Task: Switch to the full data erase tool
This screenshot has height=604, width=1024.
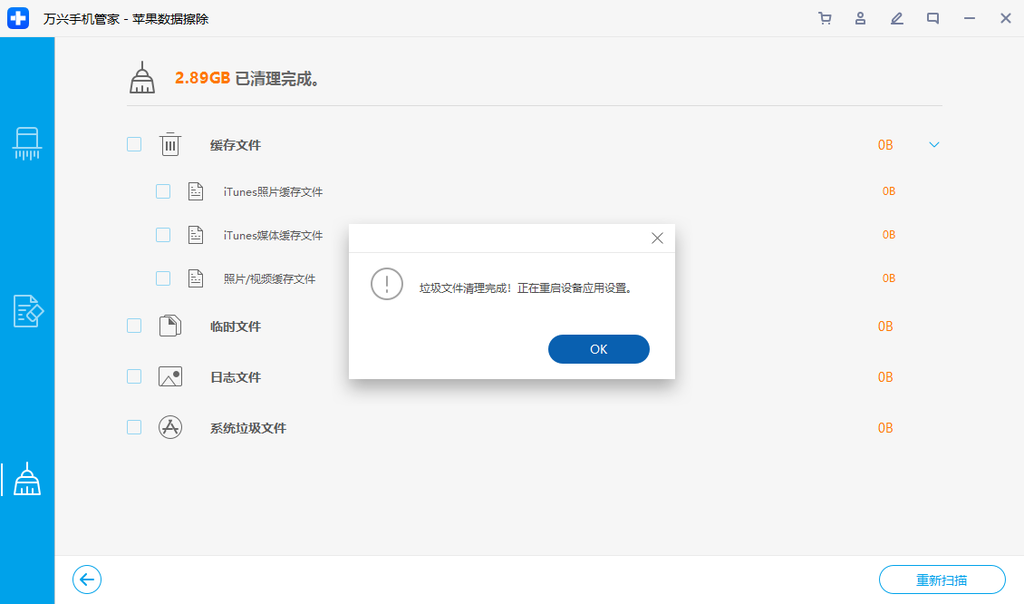Action: click(x=27, y=144)
